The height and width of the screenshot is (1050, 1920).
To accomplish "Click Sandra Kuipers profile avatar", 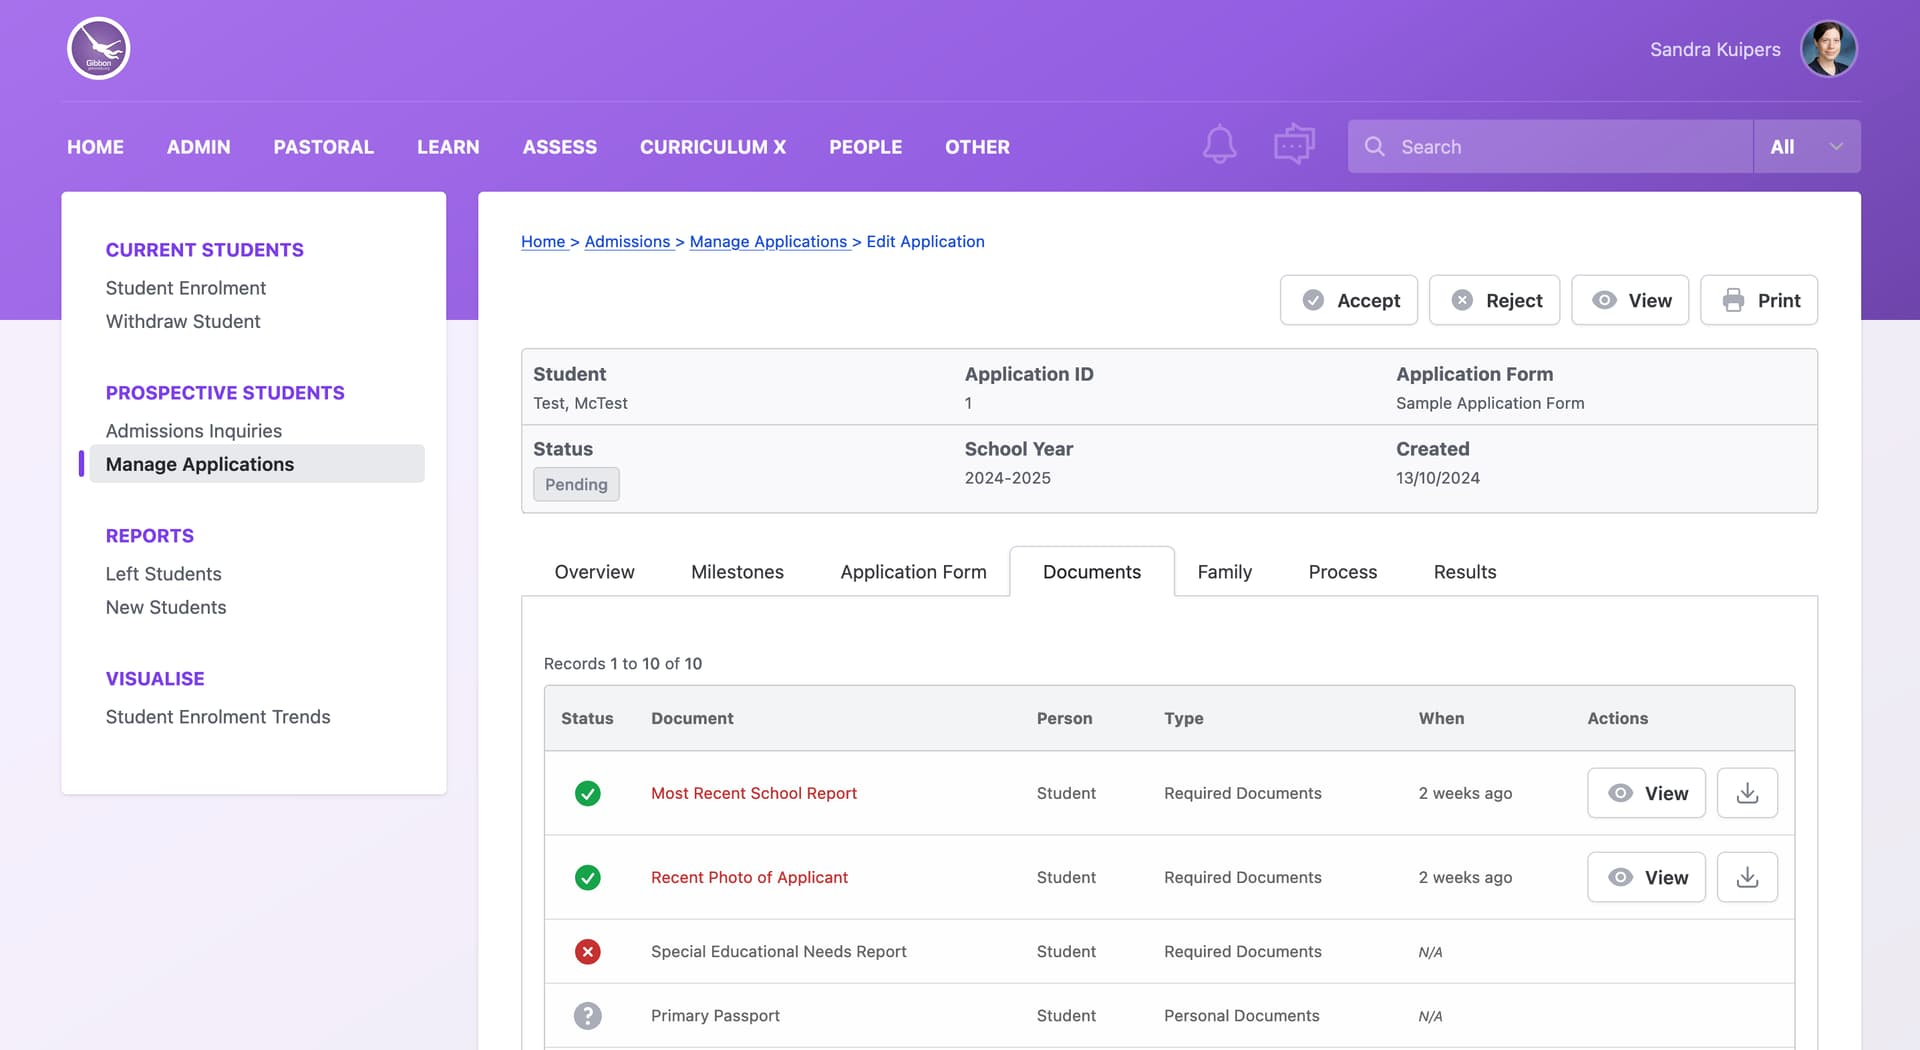I will 1829,49.
